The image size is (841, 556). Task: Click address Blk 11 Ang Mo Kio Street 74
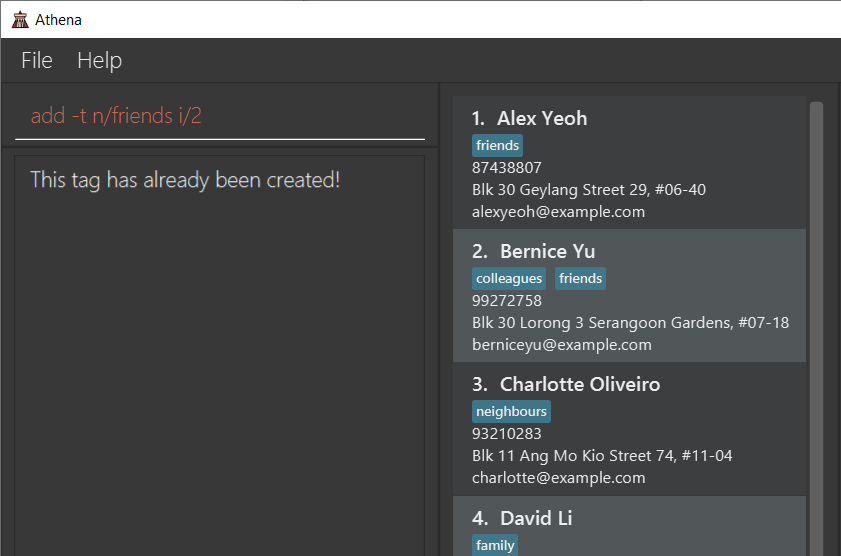[x=602, y=456]
